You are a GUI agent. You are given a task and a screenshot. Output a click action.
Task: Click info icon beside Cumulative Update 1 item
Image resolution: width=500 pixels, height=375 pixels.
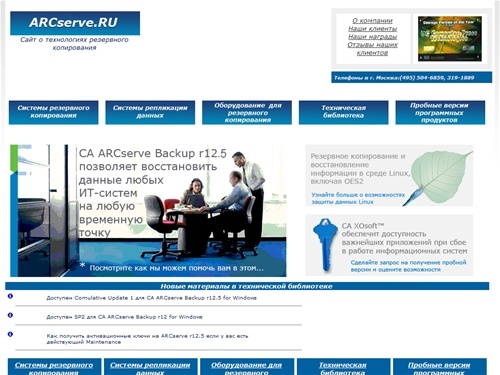click(x=10, y=296)
